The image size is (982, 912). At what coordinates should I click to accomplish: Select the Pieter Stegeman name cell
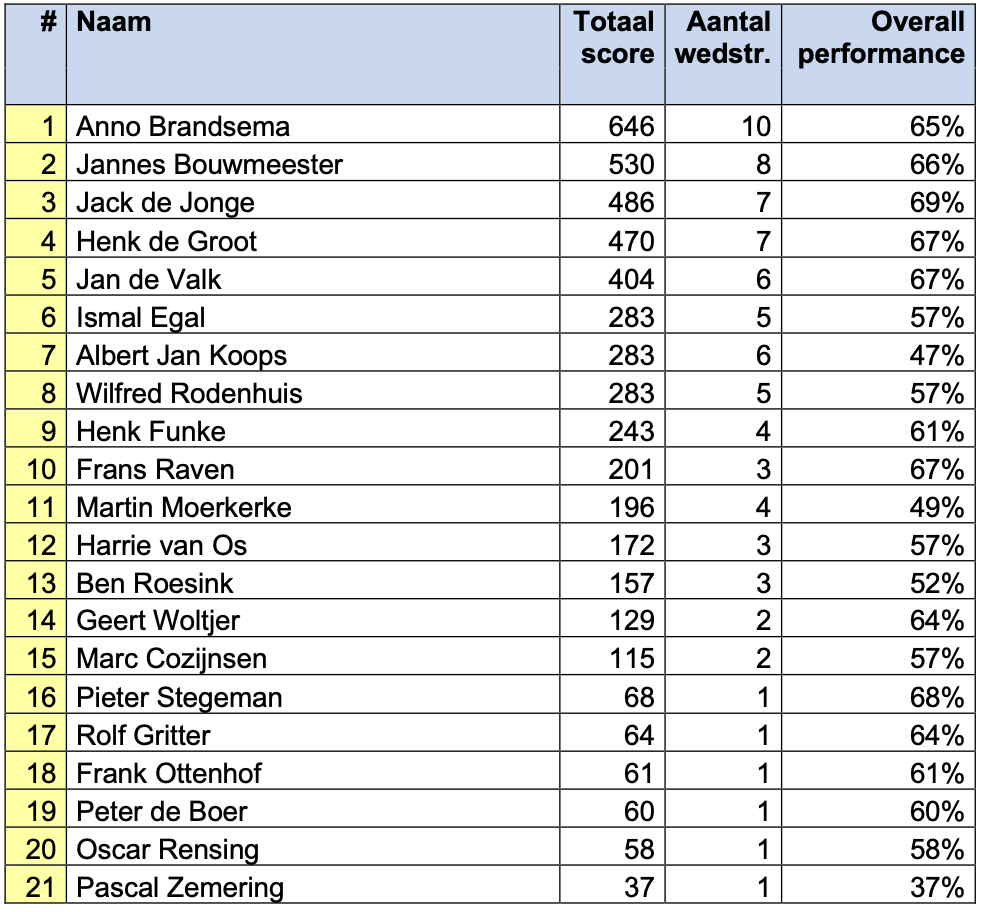(313, 695)
